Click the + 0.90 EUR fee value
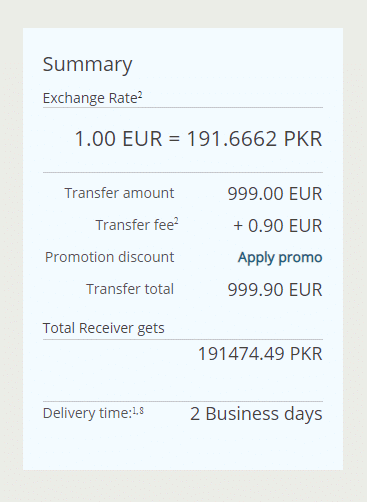367x502 pixels. point(278,226)
